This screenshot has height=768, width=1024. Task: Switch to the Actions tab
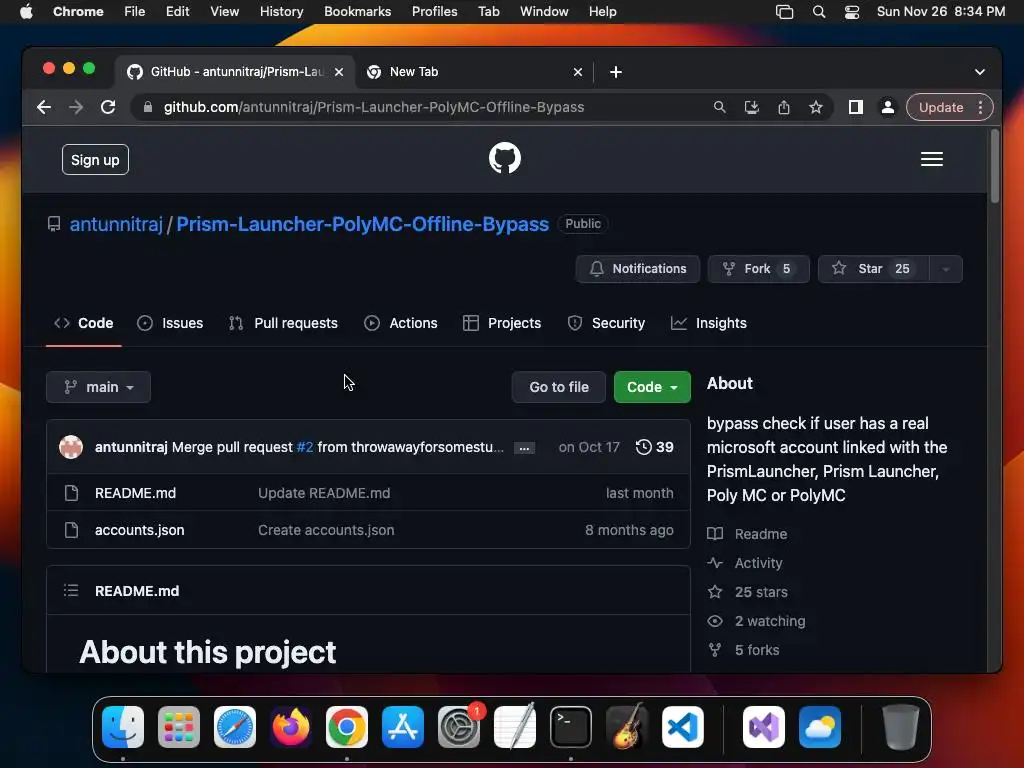pyautogui.click(x=401, y=323)
